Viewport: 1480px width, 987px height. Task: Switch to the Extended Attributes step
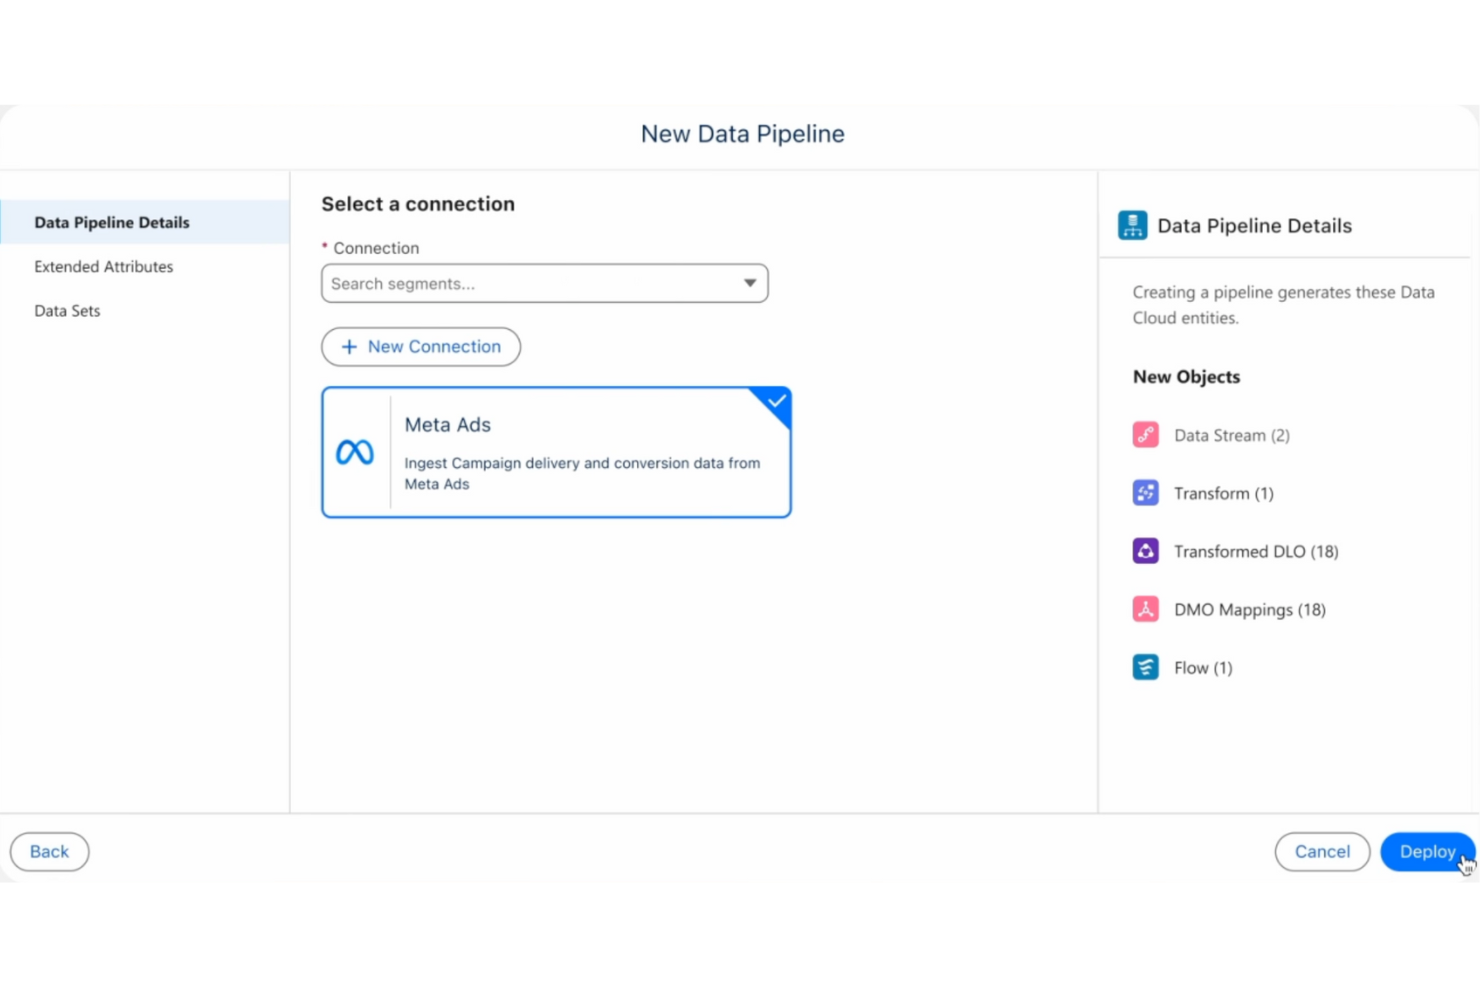point(103,266)
